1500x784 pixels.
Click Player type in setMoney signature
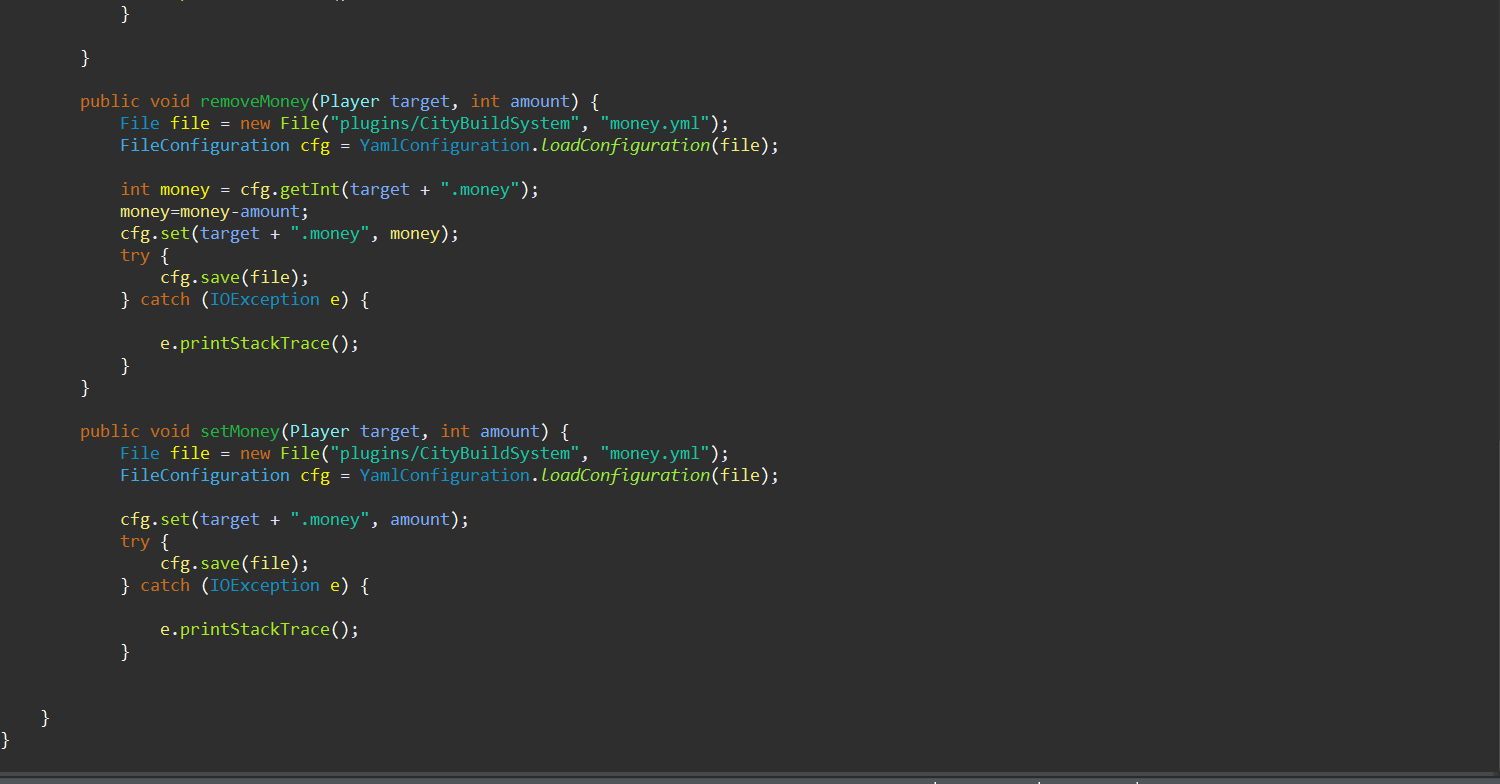(320, 431)
